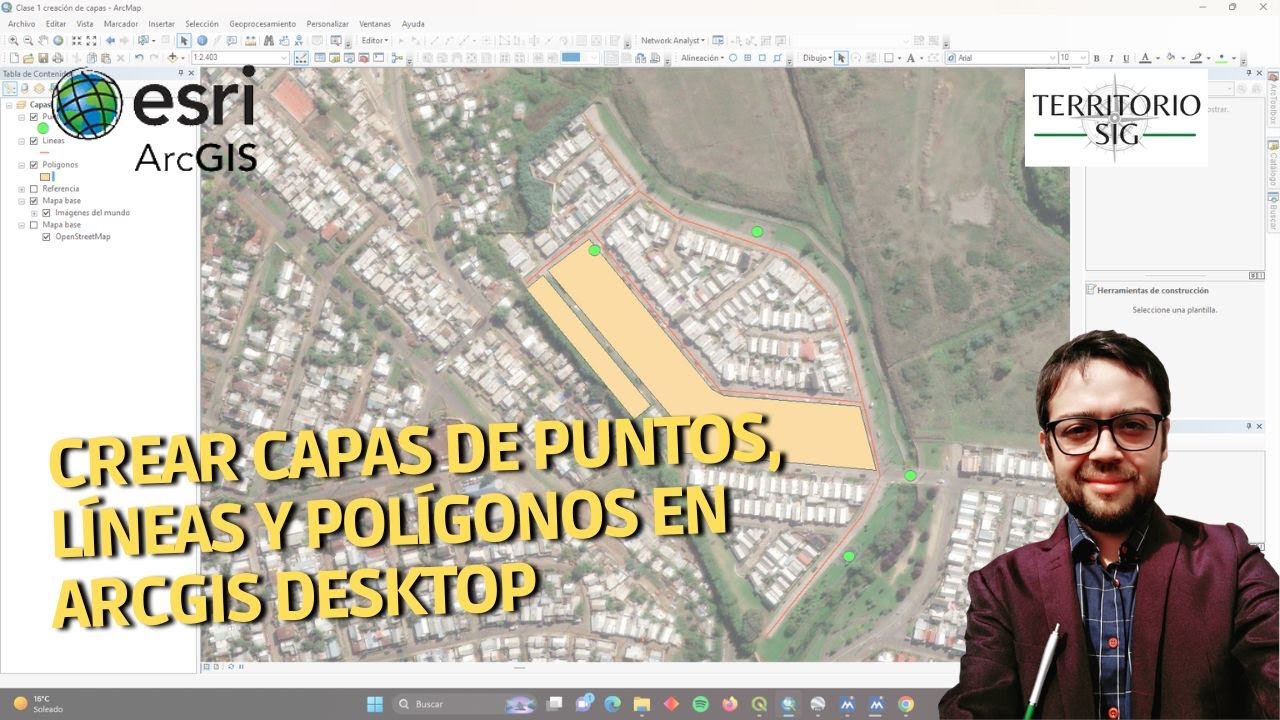Expand the Referencia layer group
1280x720 pixels.
tap(22, 189)
